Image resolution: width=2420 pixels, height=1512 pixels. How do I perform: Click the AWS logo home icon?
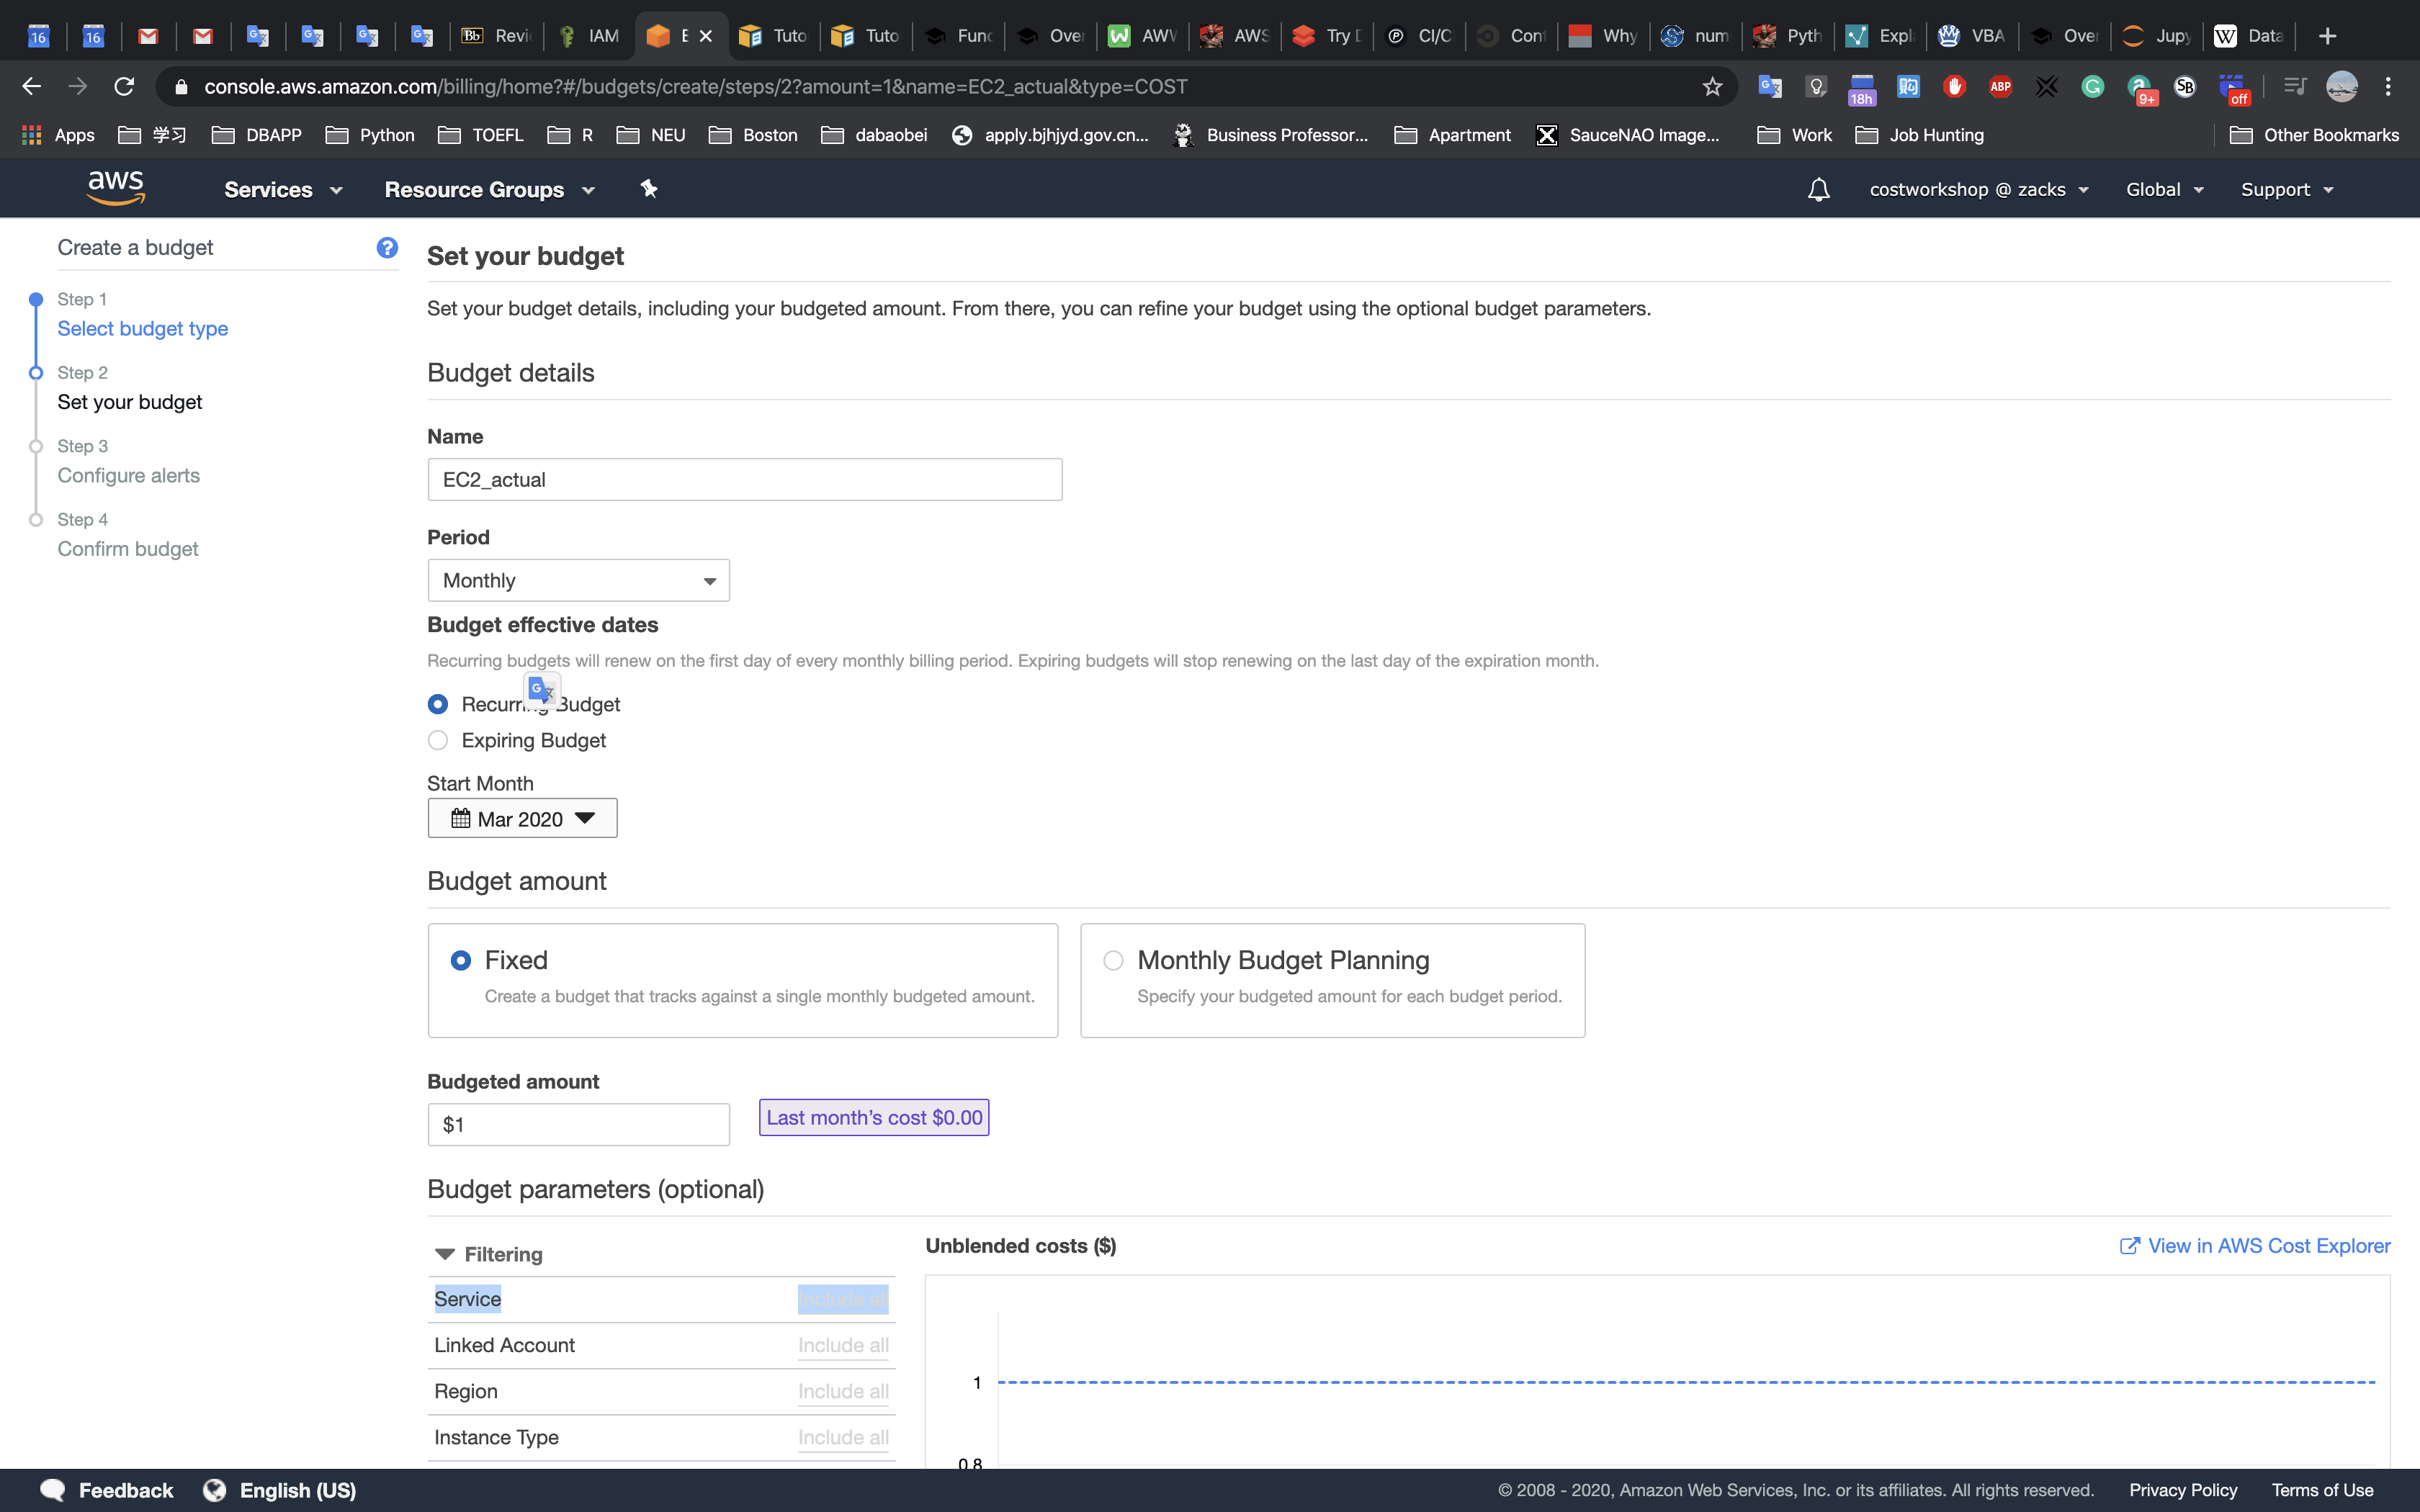click(116, 188)
